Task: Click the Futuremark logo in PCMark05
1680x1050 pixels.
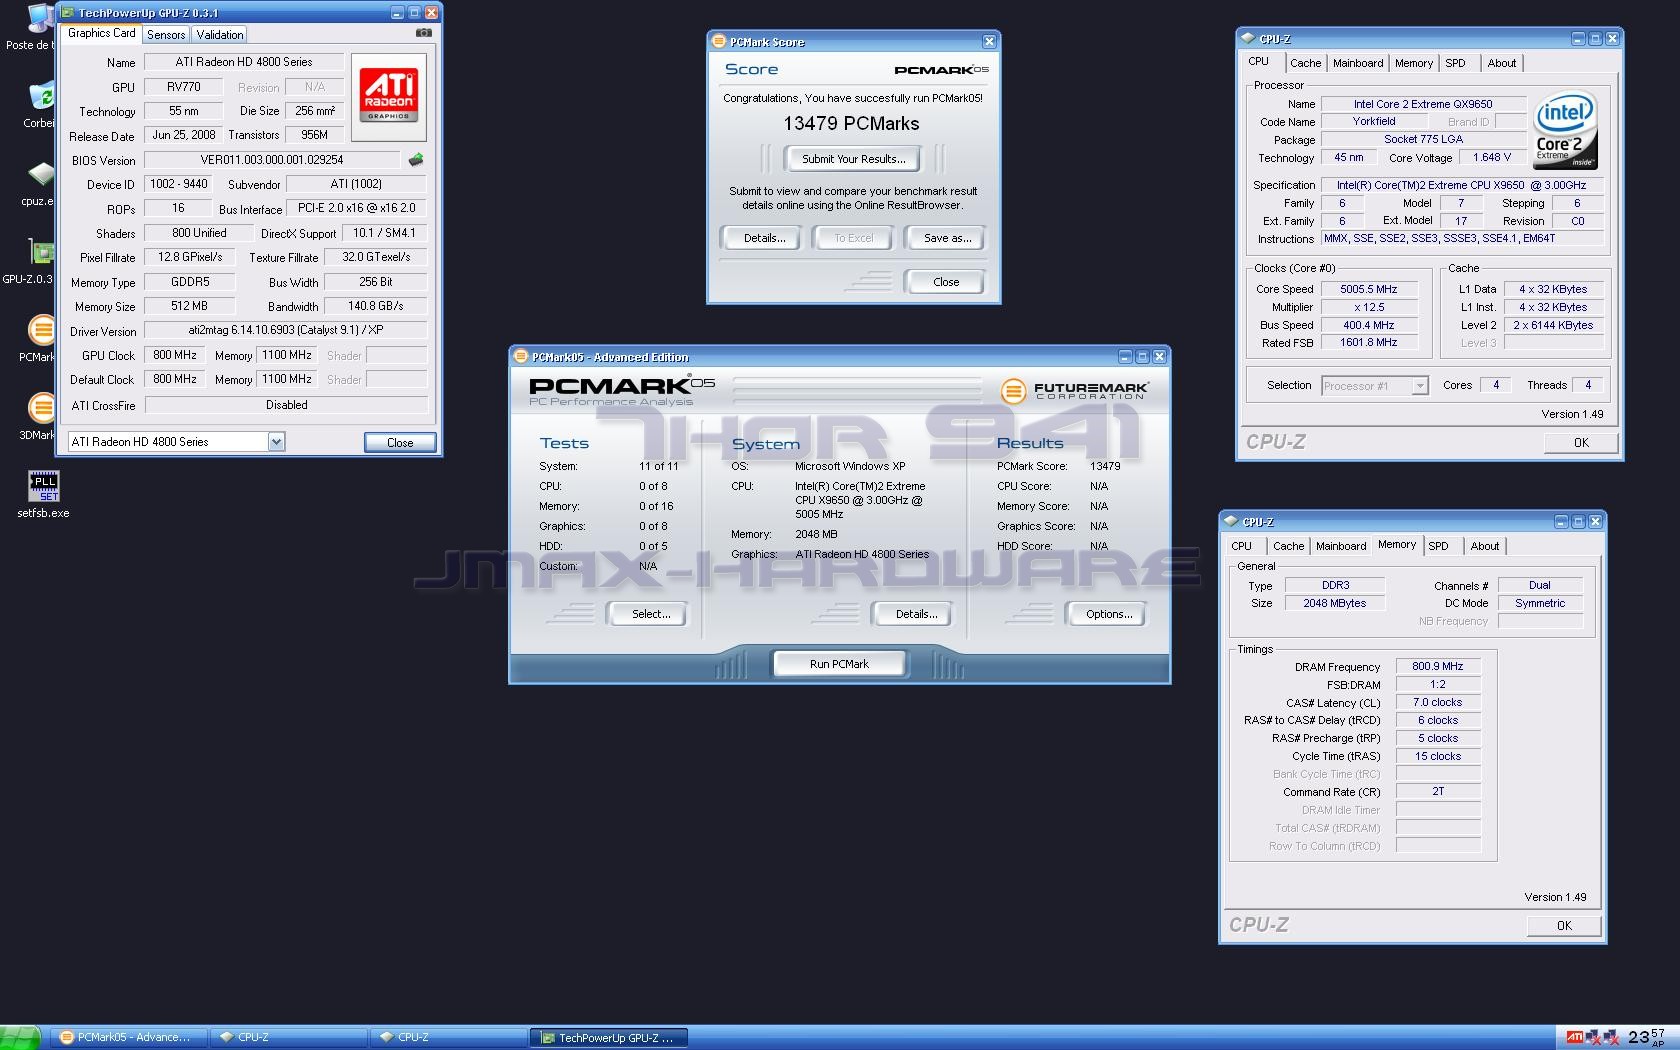Action: tap(1074, 390)
